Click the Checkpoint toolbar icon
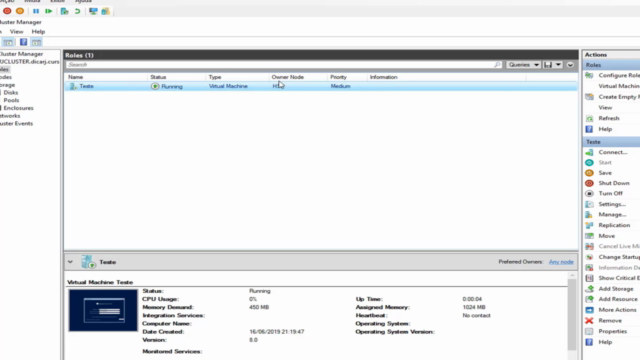The image size is (640, 360). tap(64, 11)
